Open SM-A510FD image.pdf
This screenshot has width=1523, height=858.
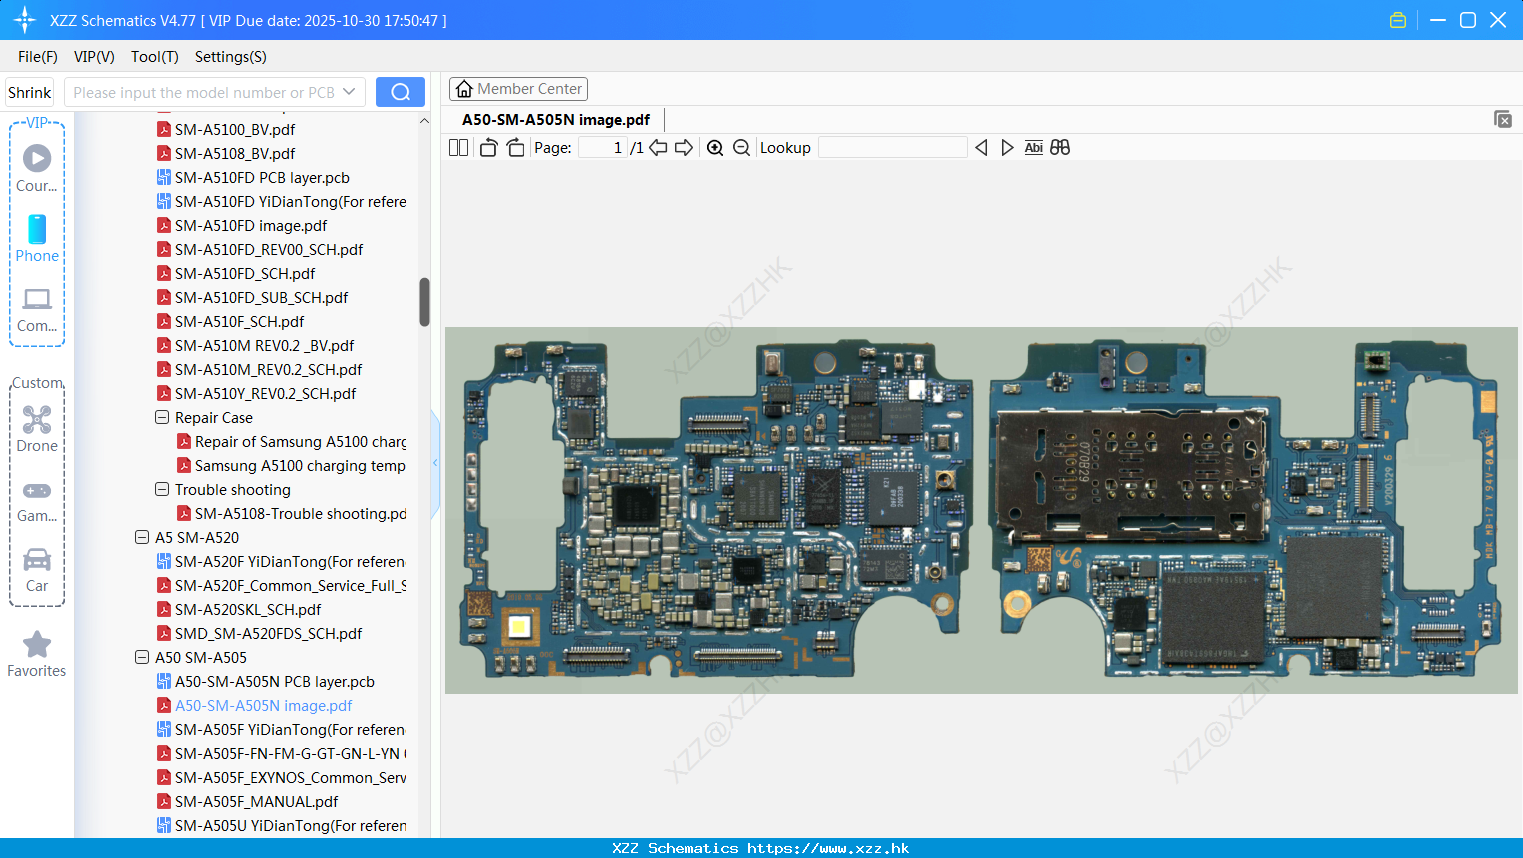pyautogui.click(x=251, y=225)
